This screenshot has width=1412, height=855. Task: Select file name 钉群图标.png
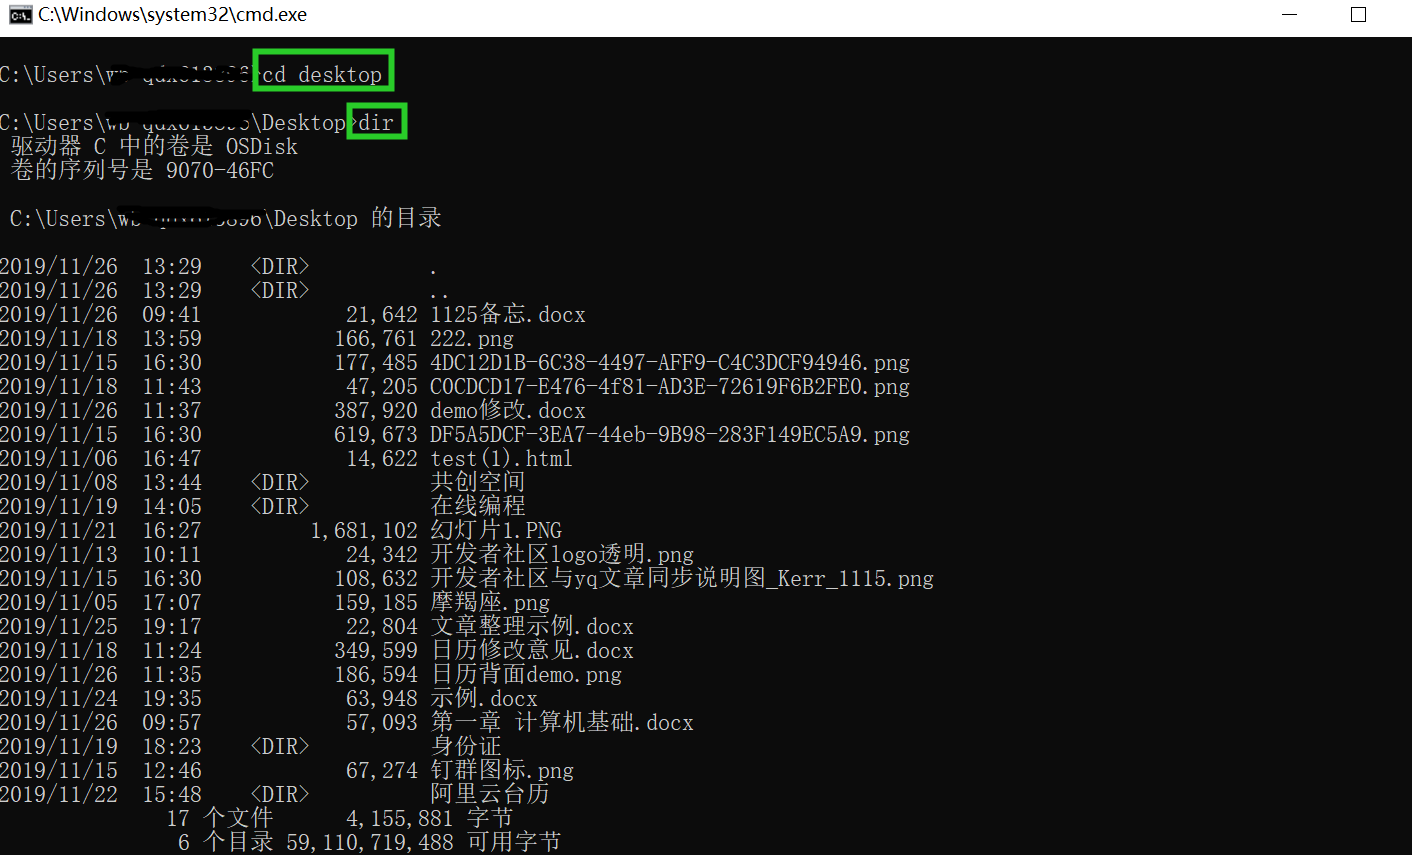click(502, 770)
